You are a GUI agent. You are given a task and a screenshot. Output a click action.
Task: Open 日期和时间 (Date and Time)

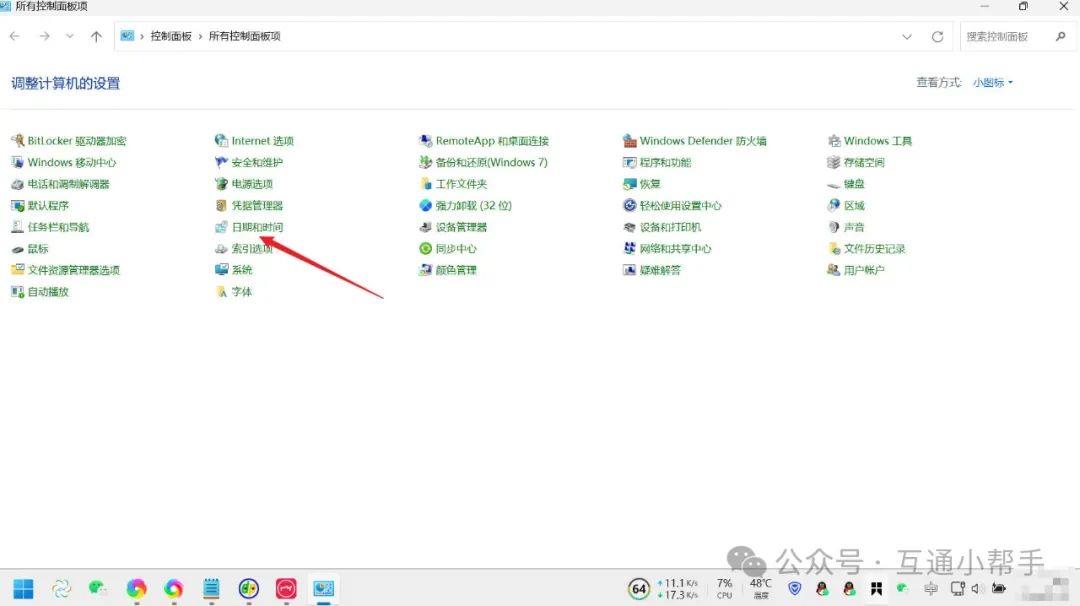(257, 227)
